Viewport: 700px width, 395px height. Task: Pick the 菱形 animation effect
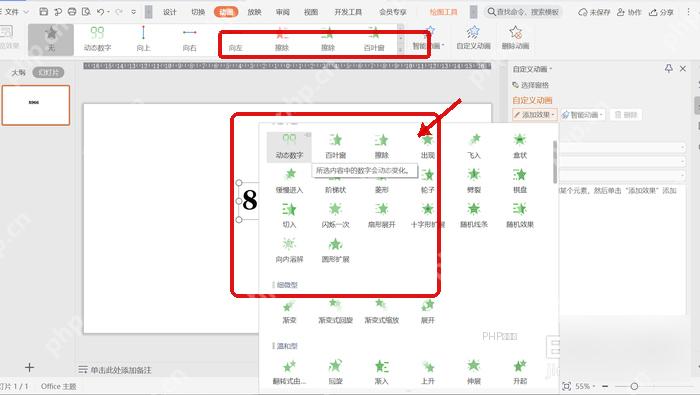381,181
